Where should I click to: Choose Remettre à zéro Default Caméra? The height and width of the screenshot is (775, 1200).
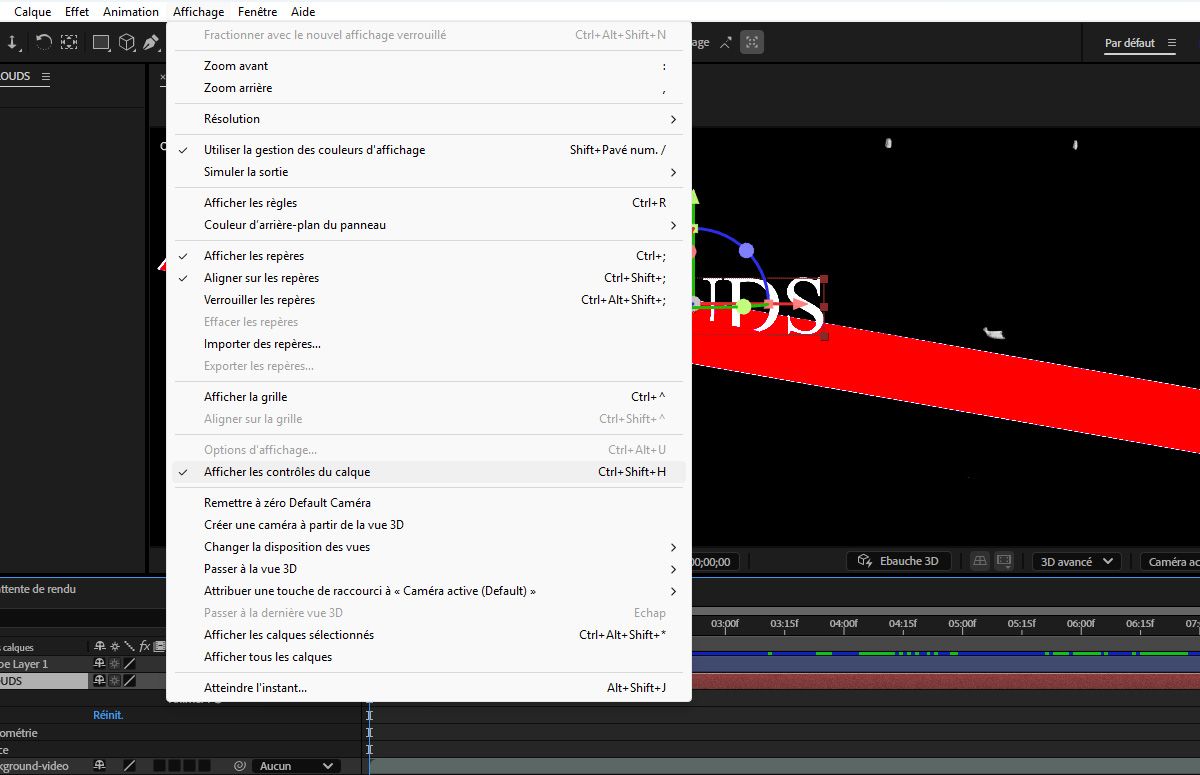429,503
